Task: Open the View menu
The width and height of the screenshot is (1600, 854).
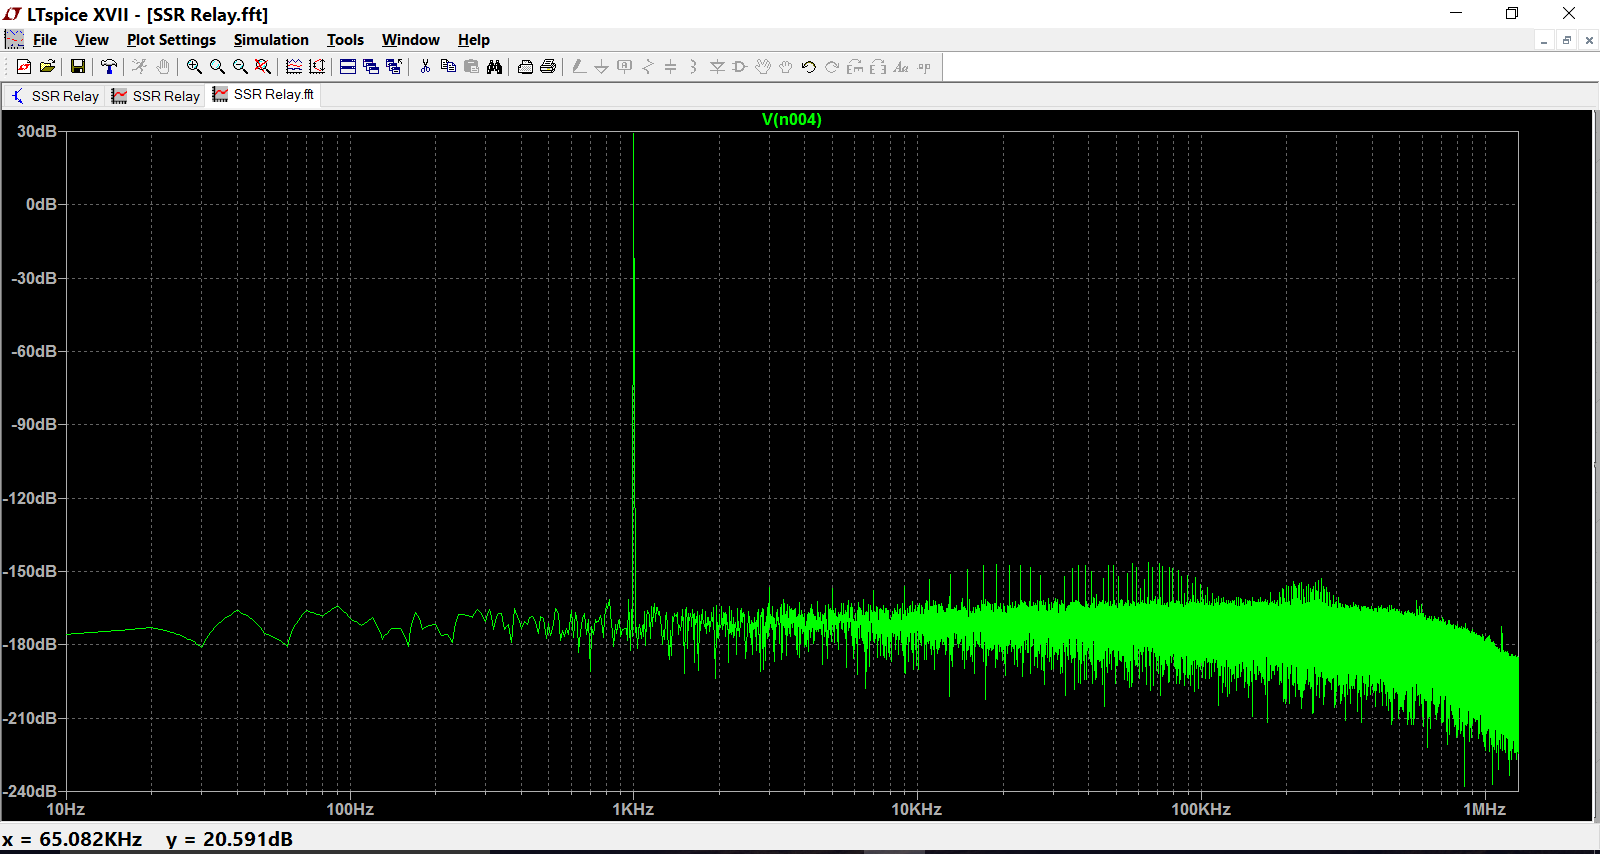Action: point(92,40)
